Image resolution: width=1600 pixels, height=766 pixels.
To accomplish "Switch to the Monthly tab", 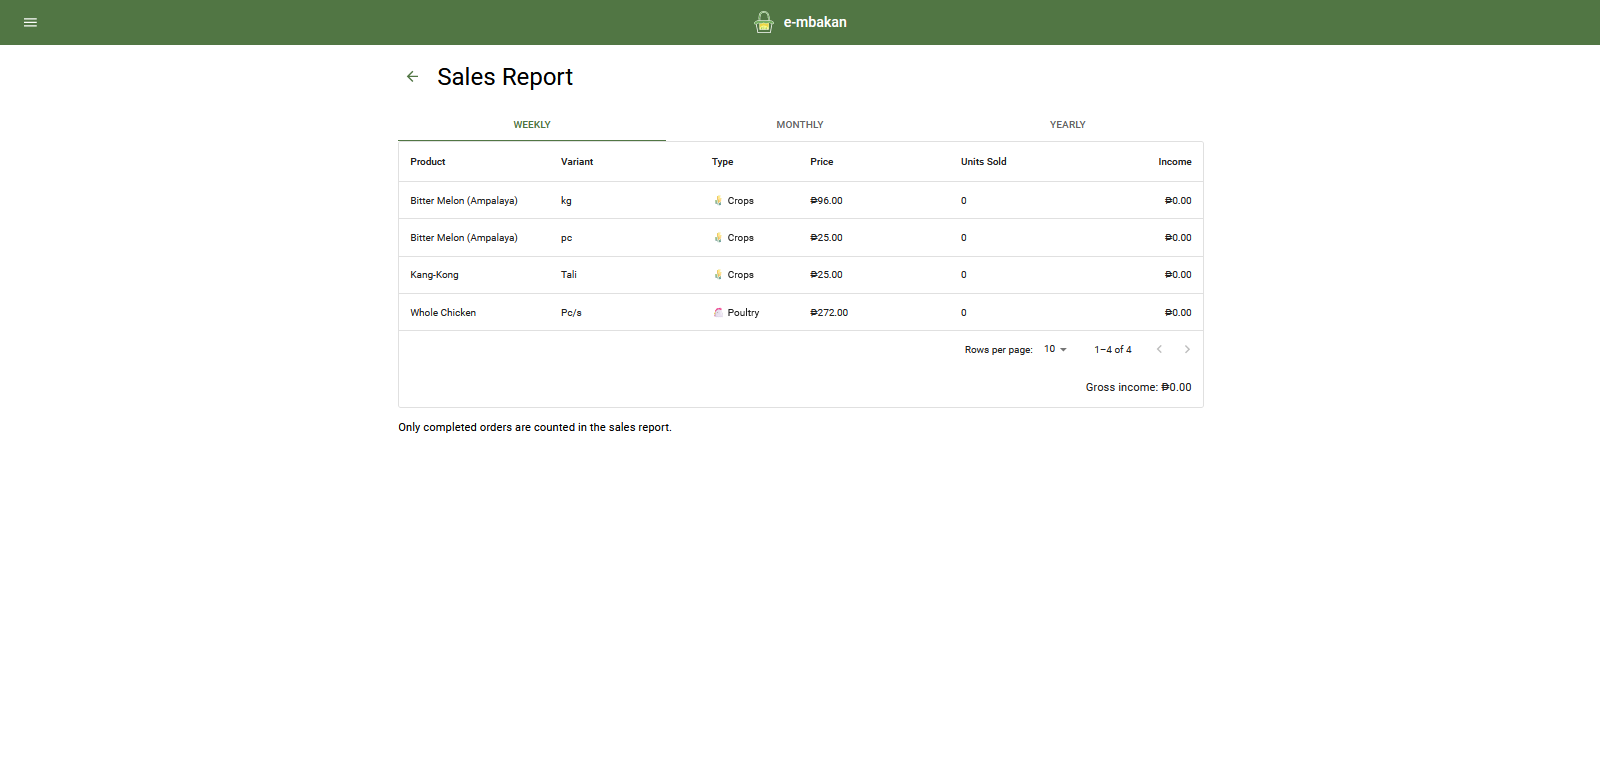I will pyautogui.click(x=800, y=125).
